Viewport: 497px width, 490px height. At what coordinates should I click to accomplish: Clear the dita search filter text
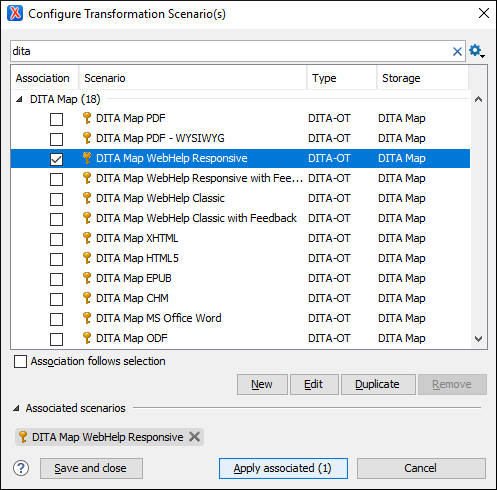pos(457,51)
